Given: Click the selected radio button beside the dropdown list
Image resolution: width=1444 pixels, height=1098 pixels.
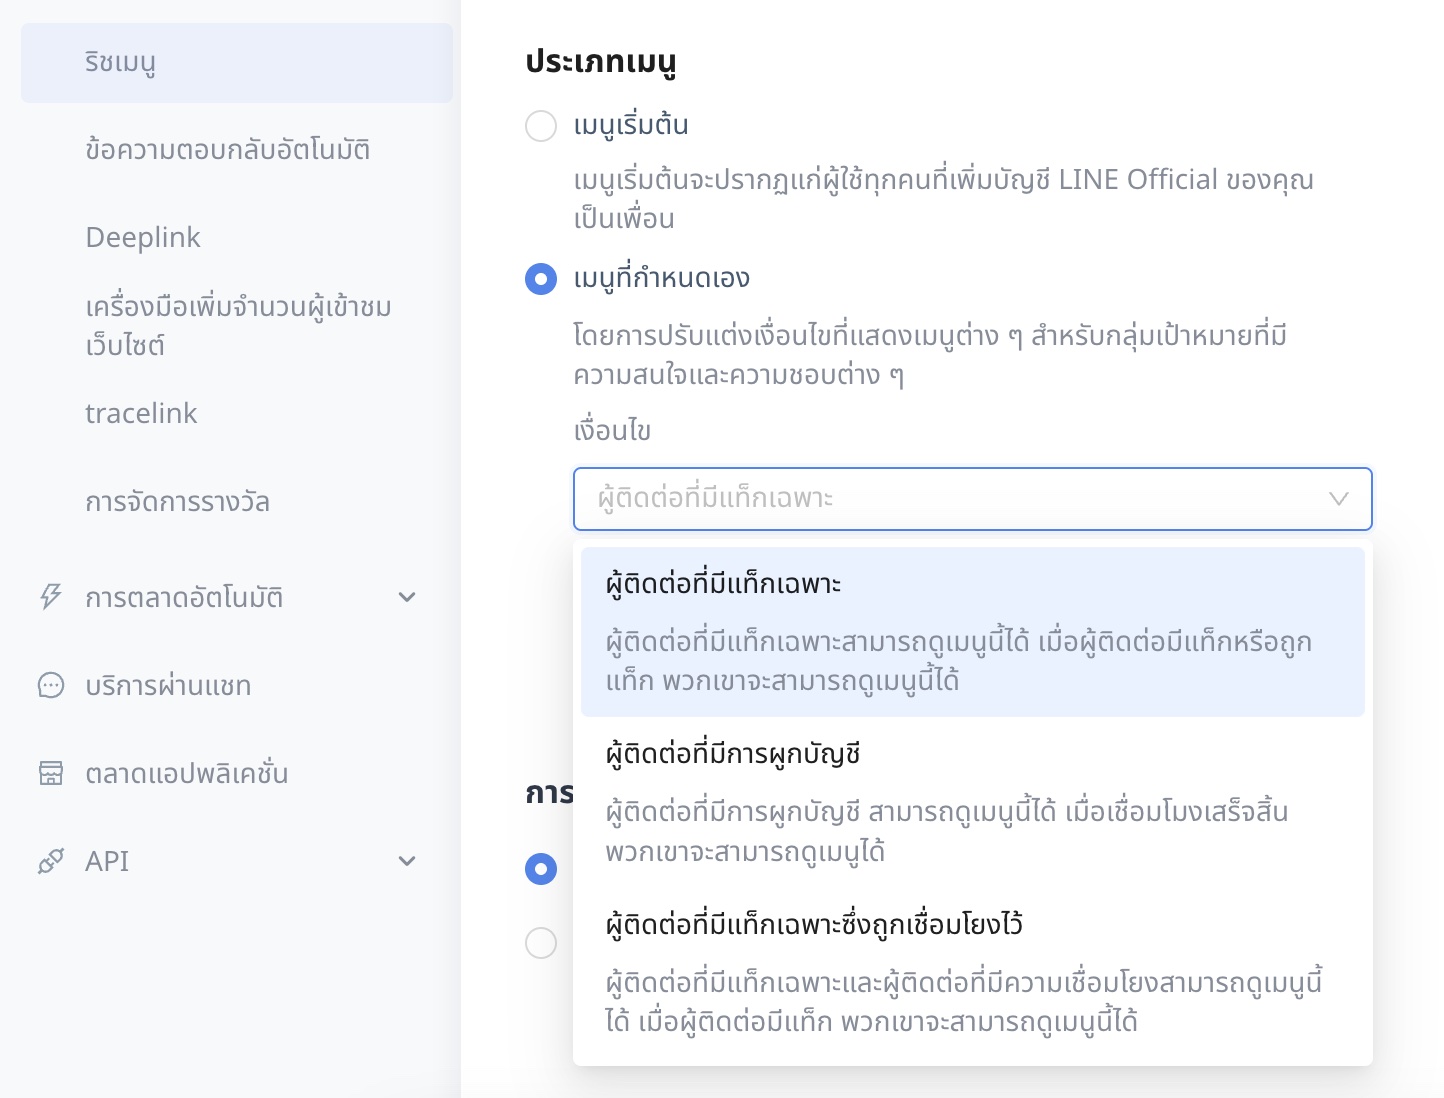Looking at the screenshot, I should coord(541,868).
